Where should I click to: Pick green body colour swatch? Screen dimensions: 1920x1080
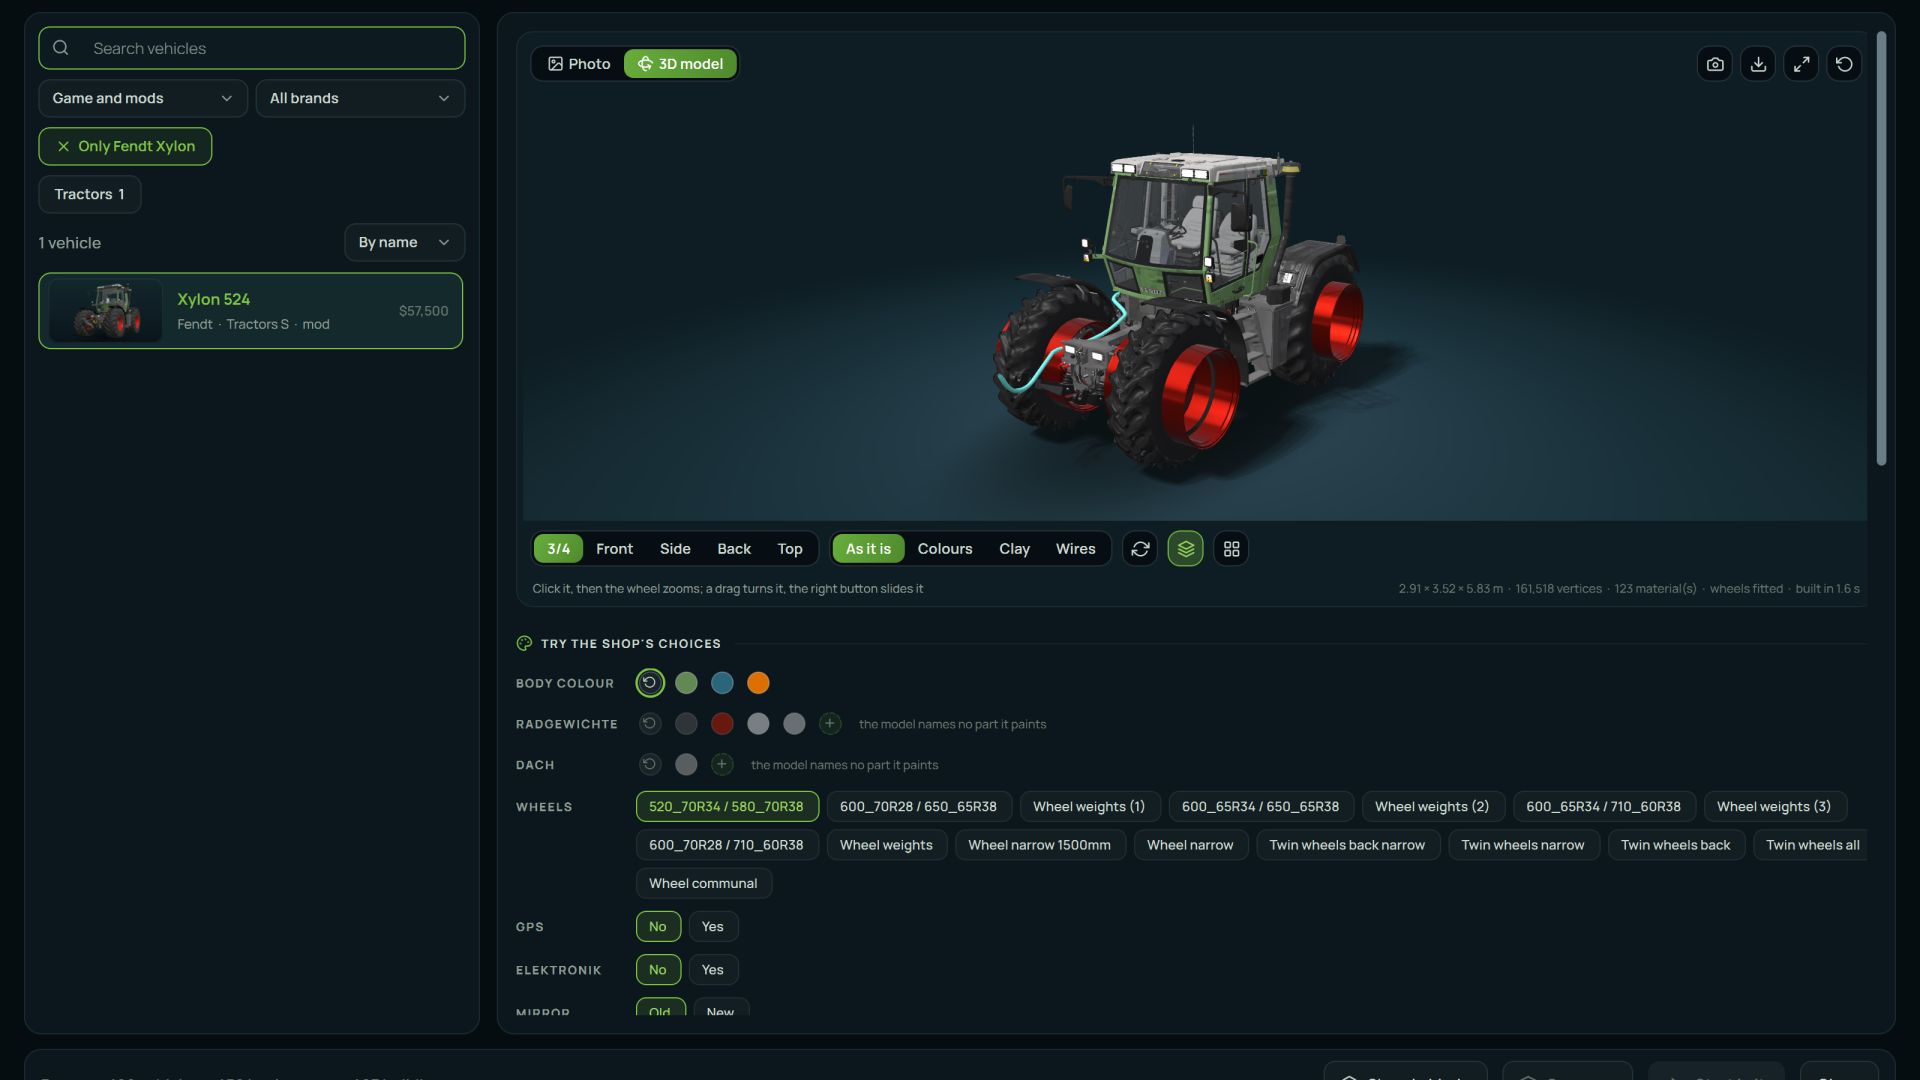tap(686, 683)
